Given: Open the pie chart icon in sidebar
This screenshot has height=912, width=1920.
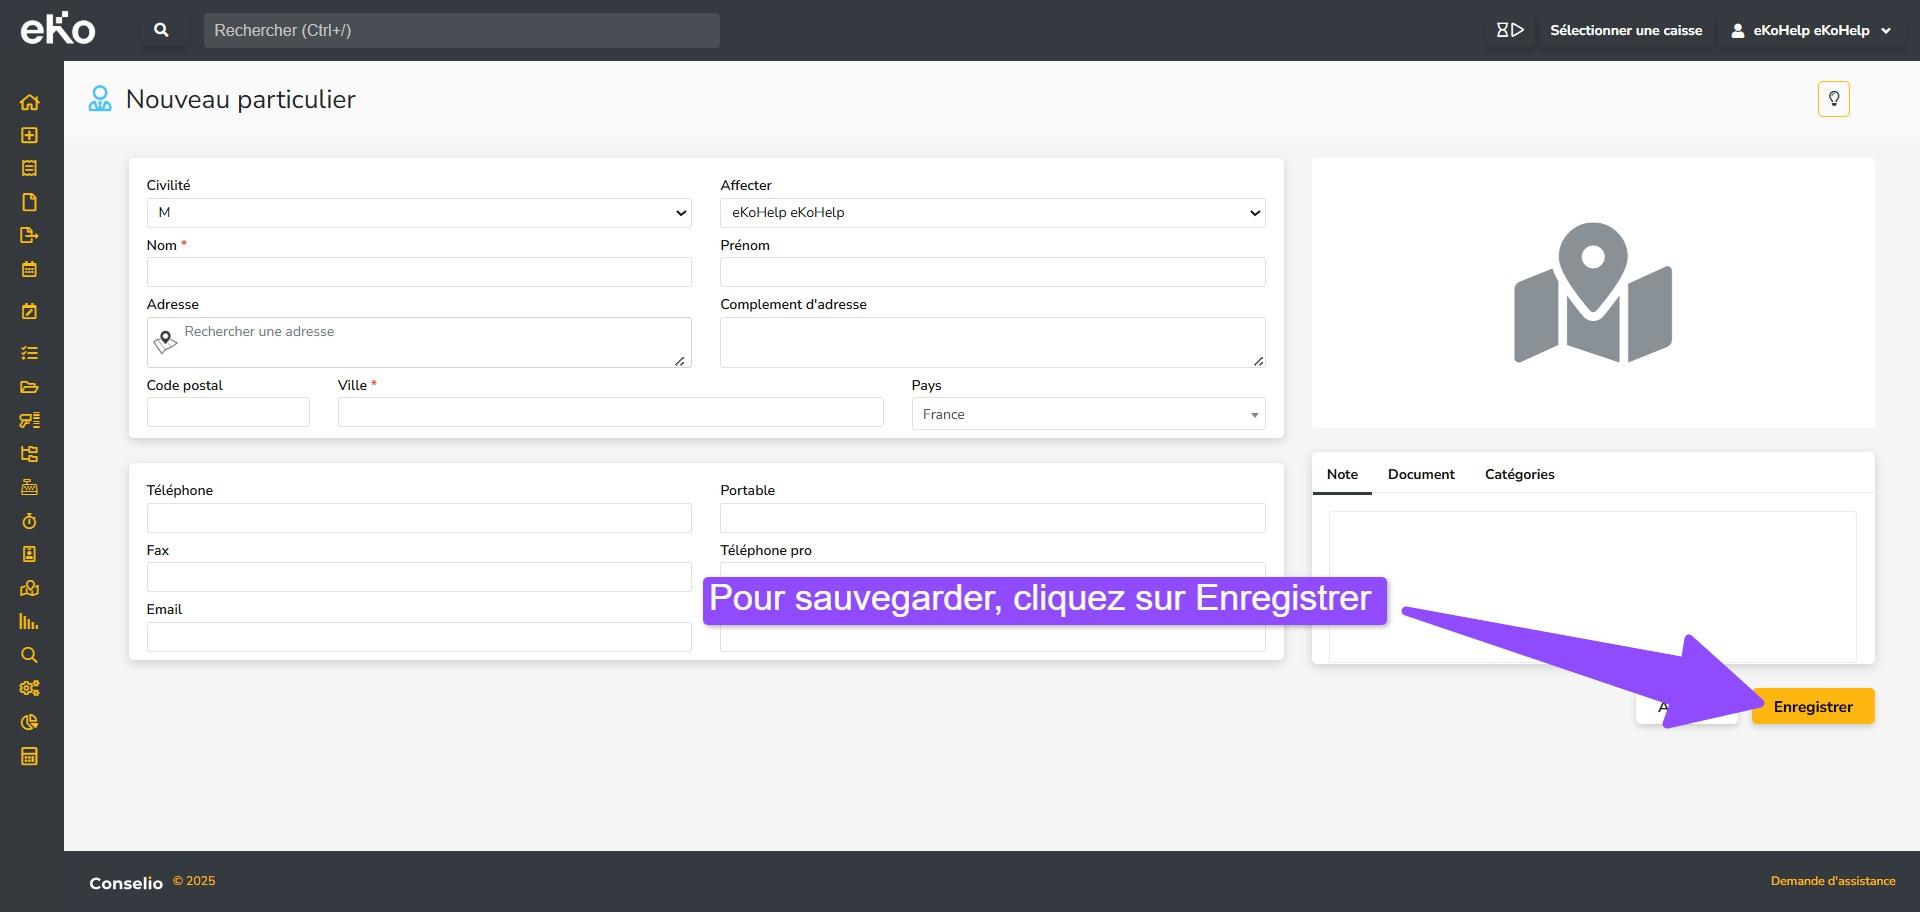Looking at the screenshot, I should (29, 722).
